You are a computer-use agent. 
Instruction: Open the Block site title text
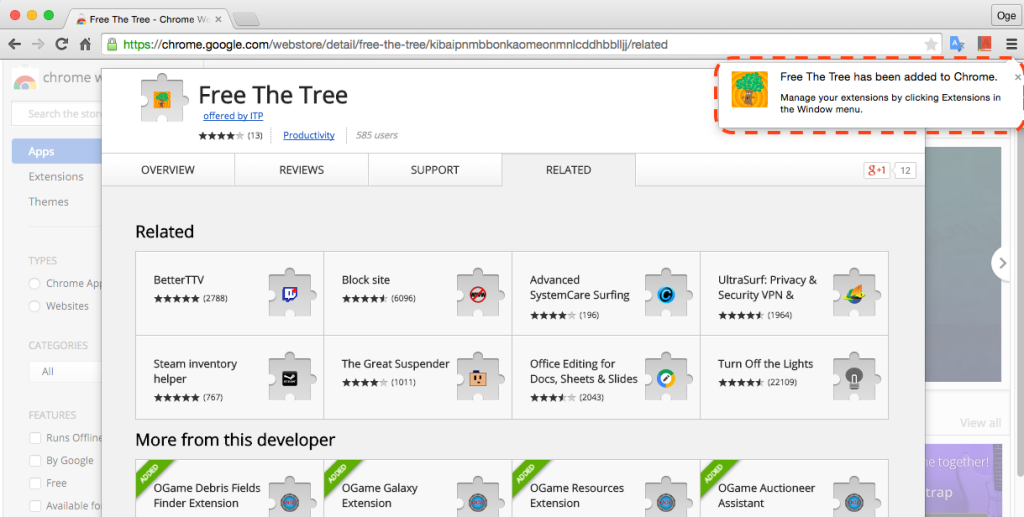click(366, 279)
